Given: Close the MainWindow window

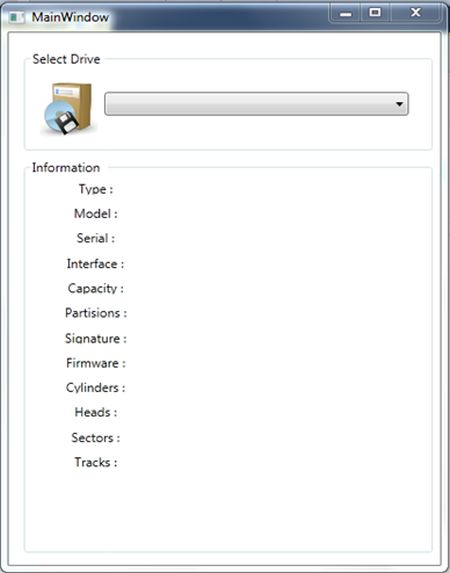Looking at the screenshot, I should (415, 13).
